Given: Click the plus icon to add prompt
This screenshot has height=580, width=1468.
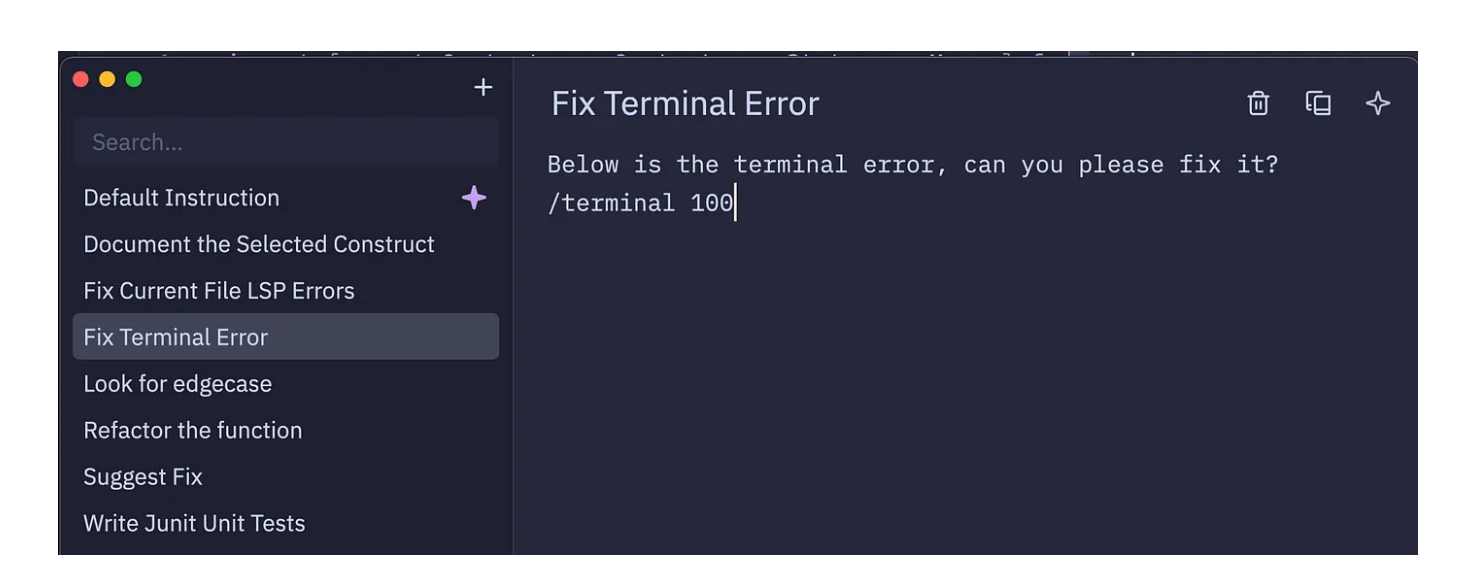Looking at the screenshot, I should (x=483, y=88).
